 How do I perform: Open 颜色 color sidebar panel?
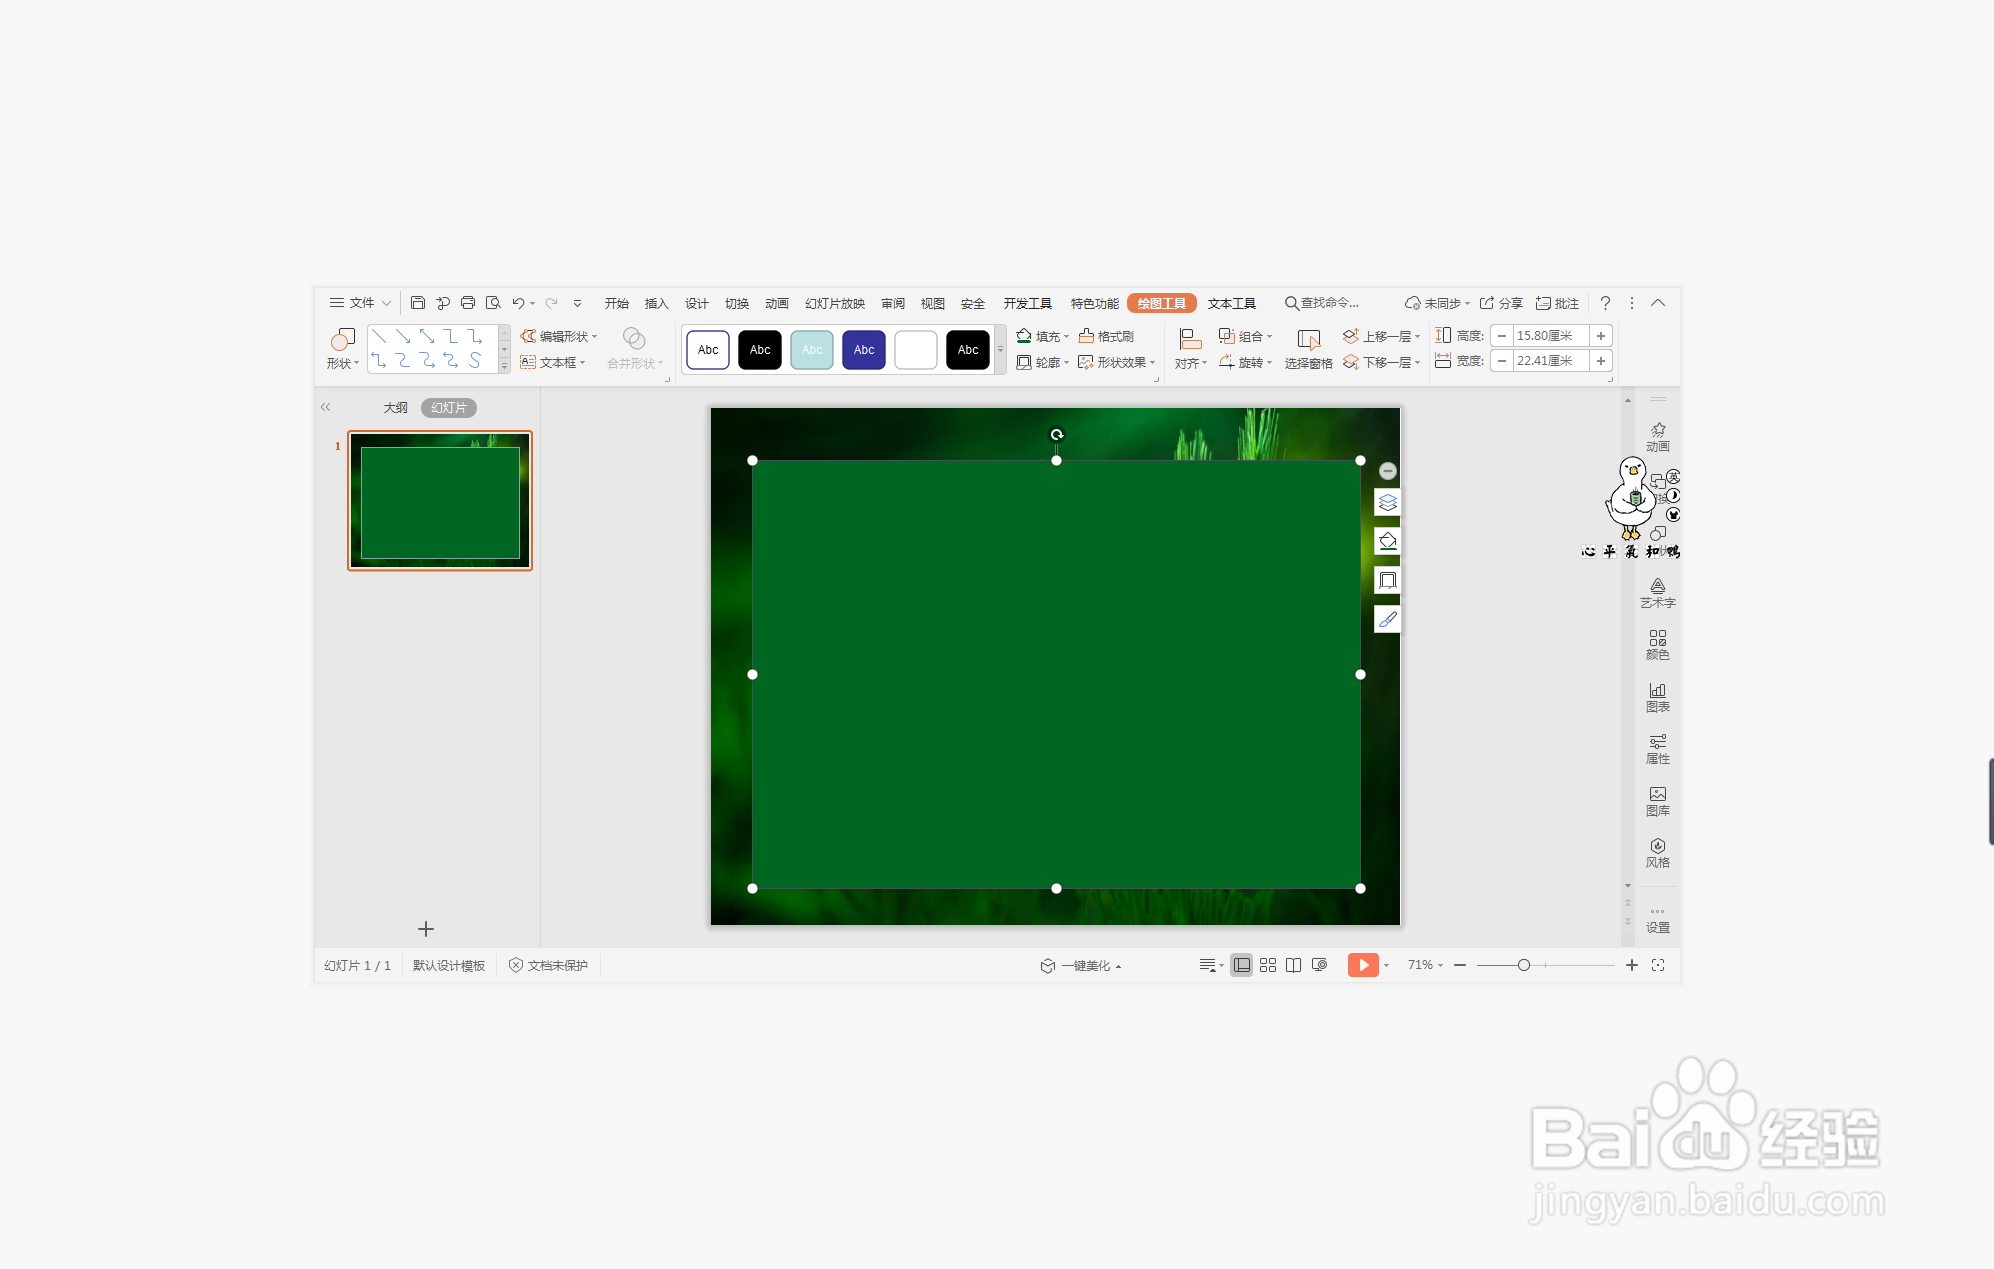pos(1658,645)
